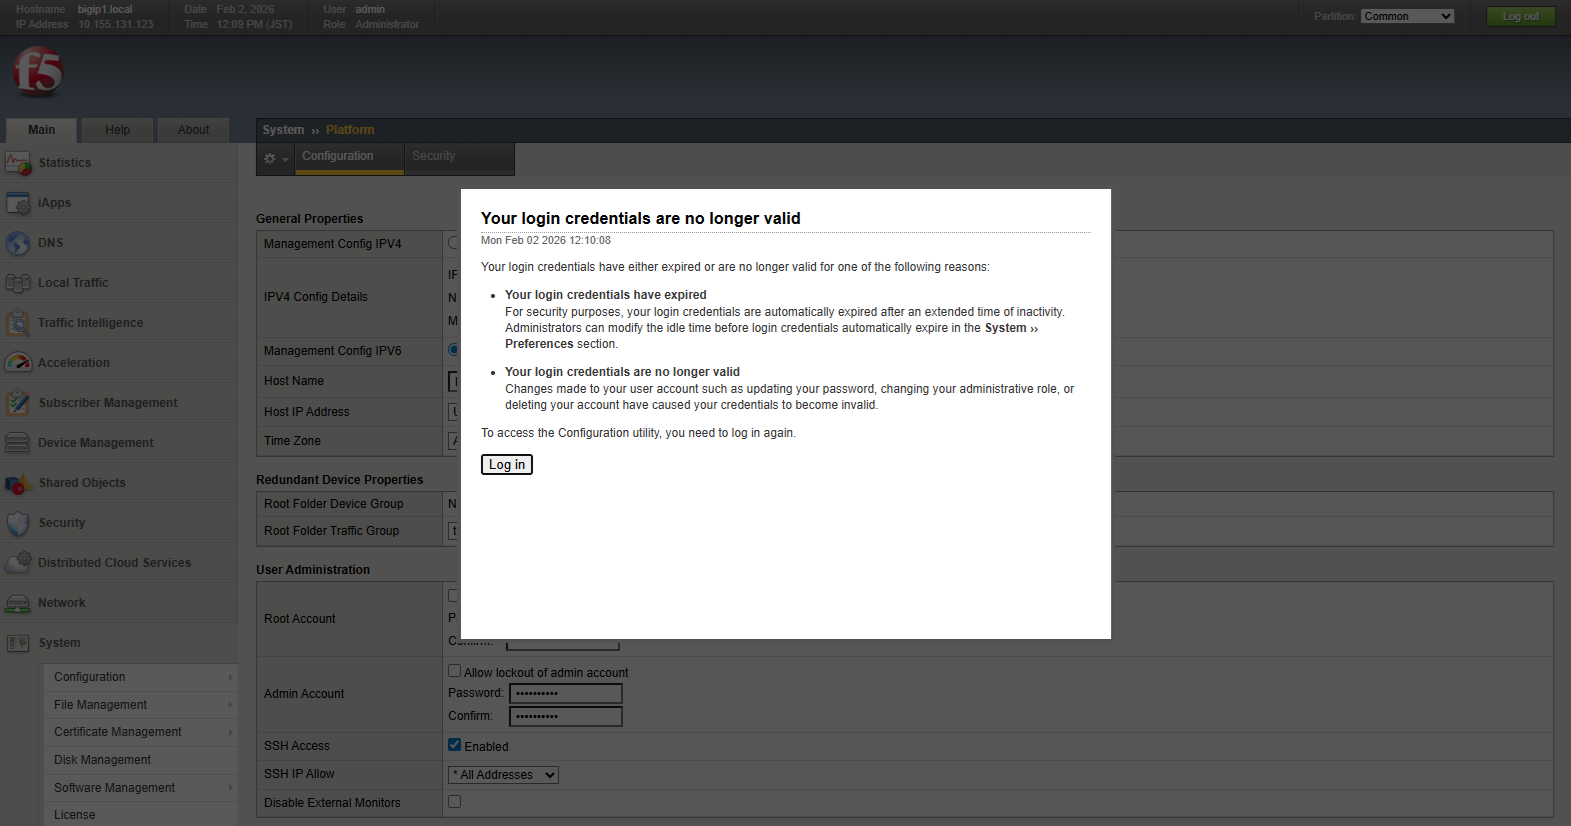Switch to the Main tab
The width and height of the screenshot is (1571, 826).
pyautogui.click(x=42, y=130)
